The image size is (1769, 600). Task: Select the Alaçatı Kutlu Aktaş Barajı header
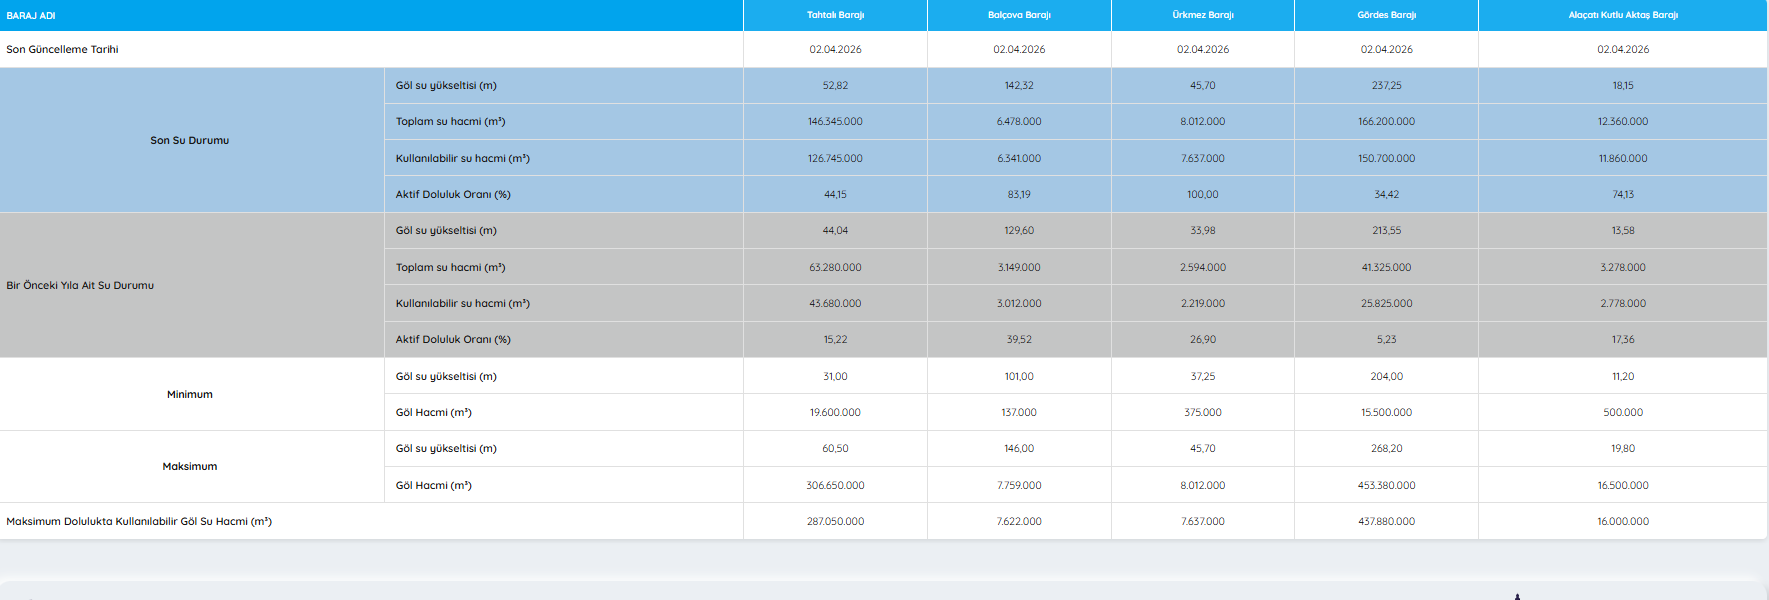point(1622,15)
